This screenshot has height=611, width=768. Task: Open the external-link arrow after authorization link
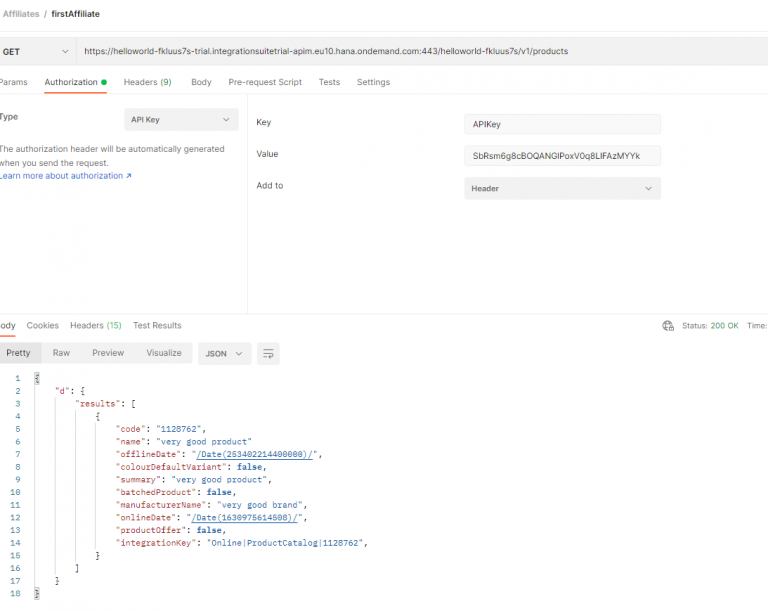click(129, 176)
